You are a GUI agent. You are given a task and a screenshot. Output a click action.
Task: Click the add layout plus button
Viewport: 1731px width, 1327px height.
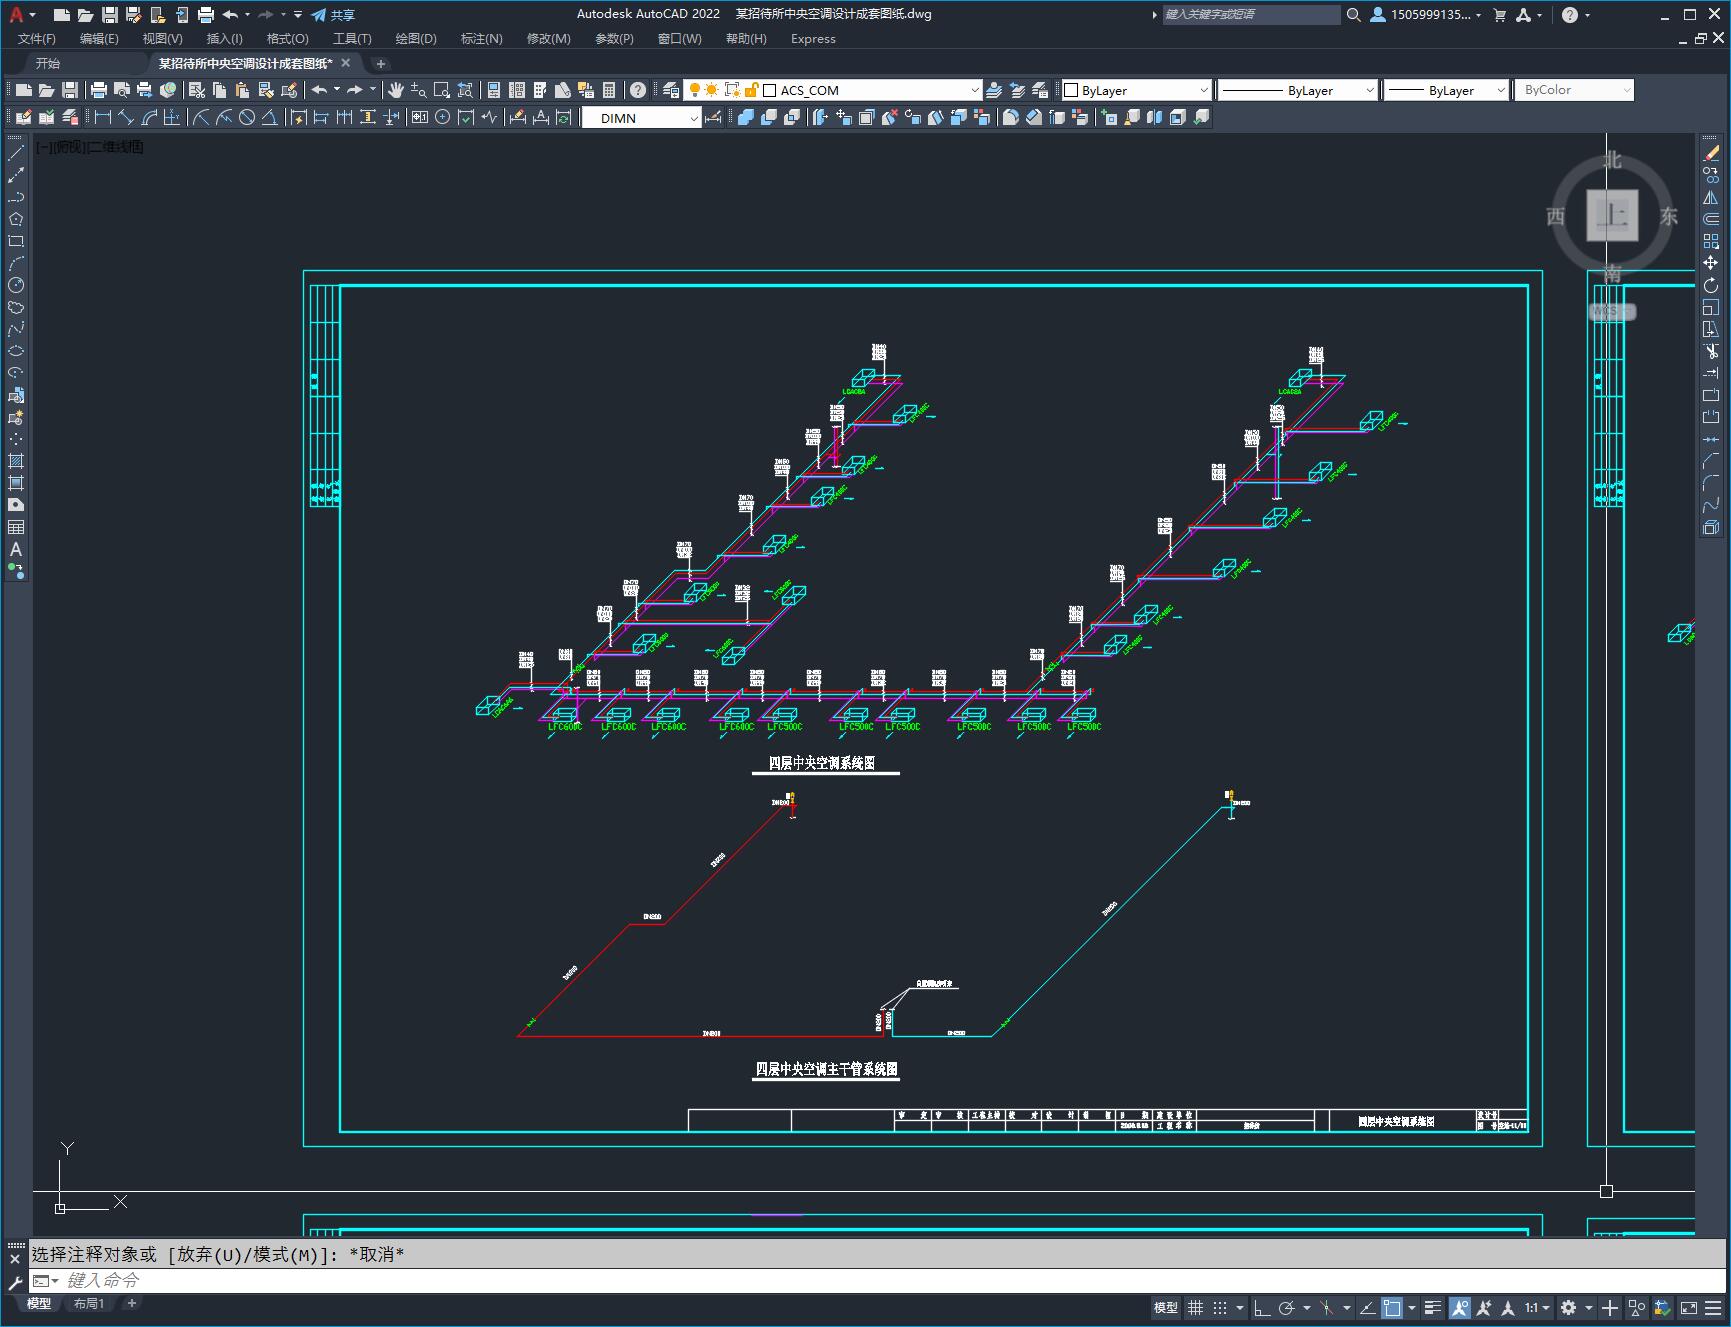(131, 1303)
